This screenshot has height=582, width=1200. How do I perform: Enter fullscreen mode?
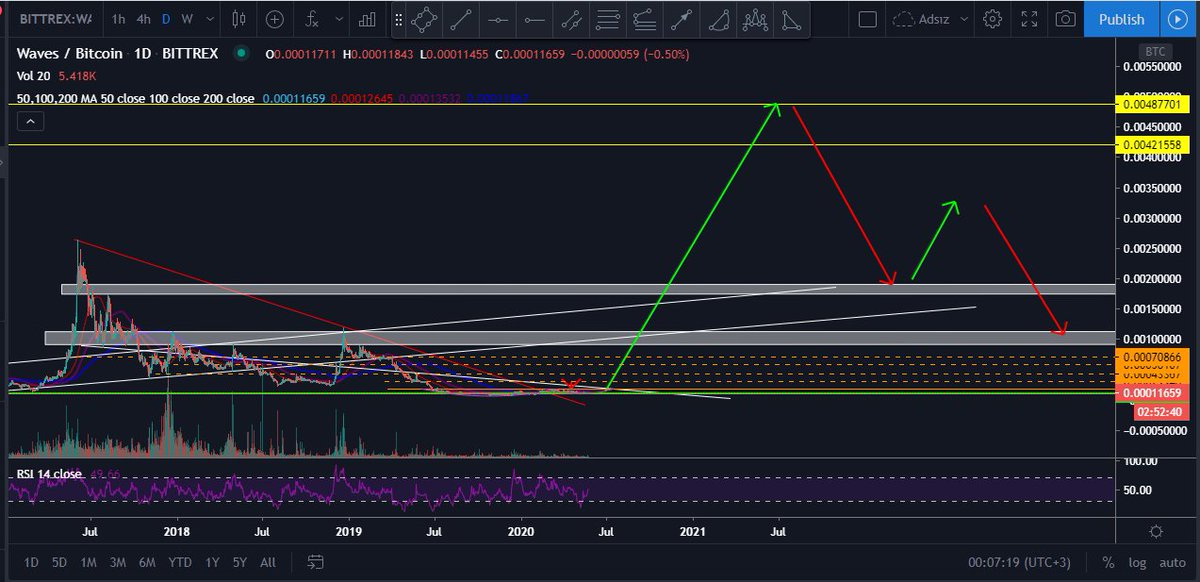(x=1030, y=19)
